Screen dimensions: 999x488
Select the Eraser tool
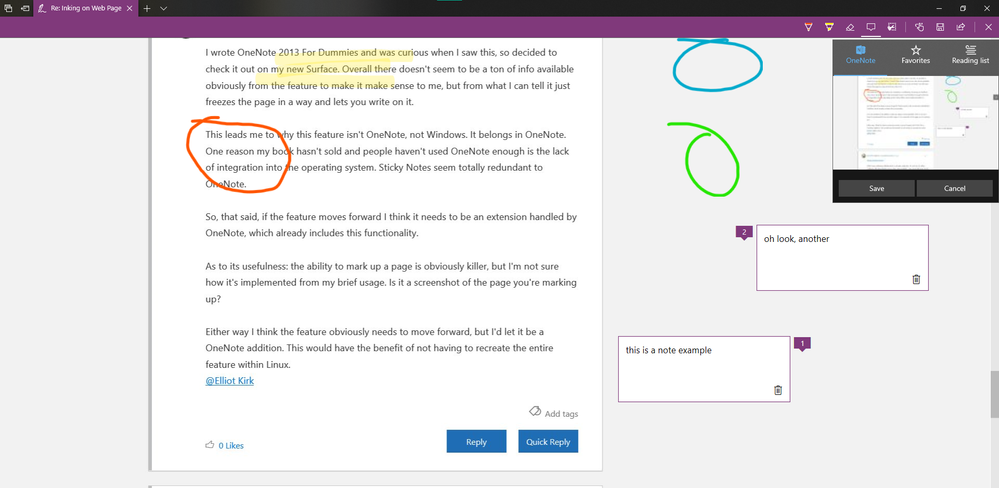[849, 27]
